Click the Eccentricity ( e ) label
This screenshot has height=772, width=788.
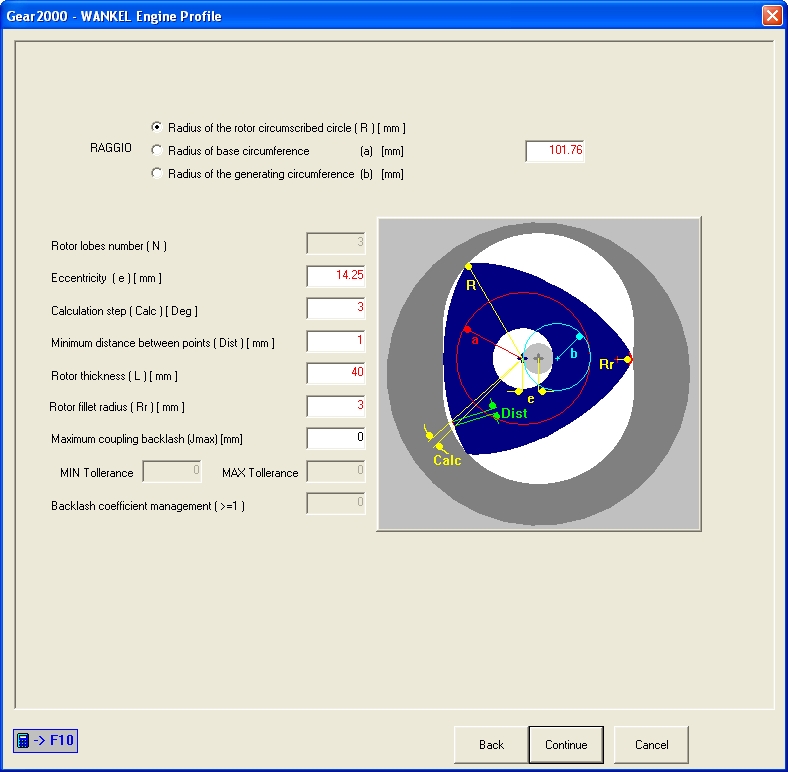[x=106, y=278]
